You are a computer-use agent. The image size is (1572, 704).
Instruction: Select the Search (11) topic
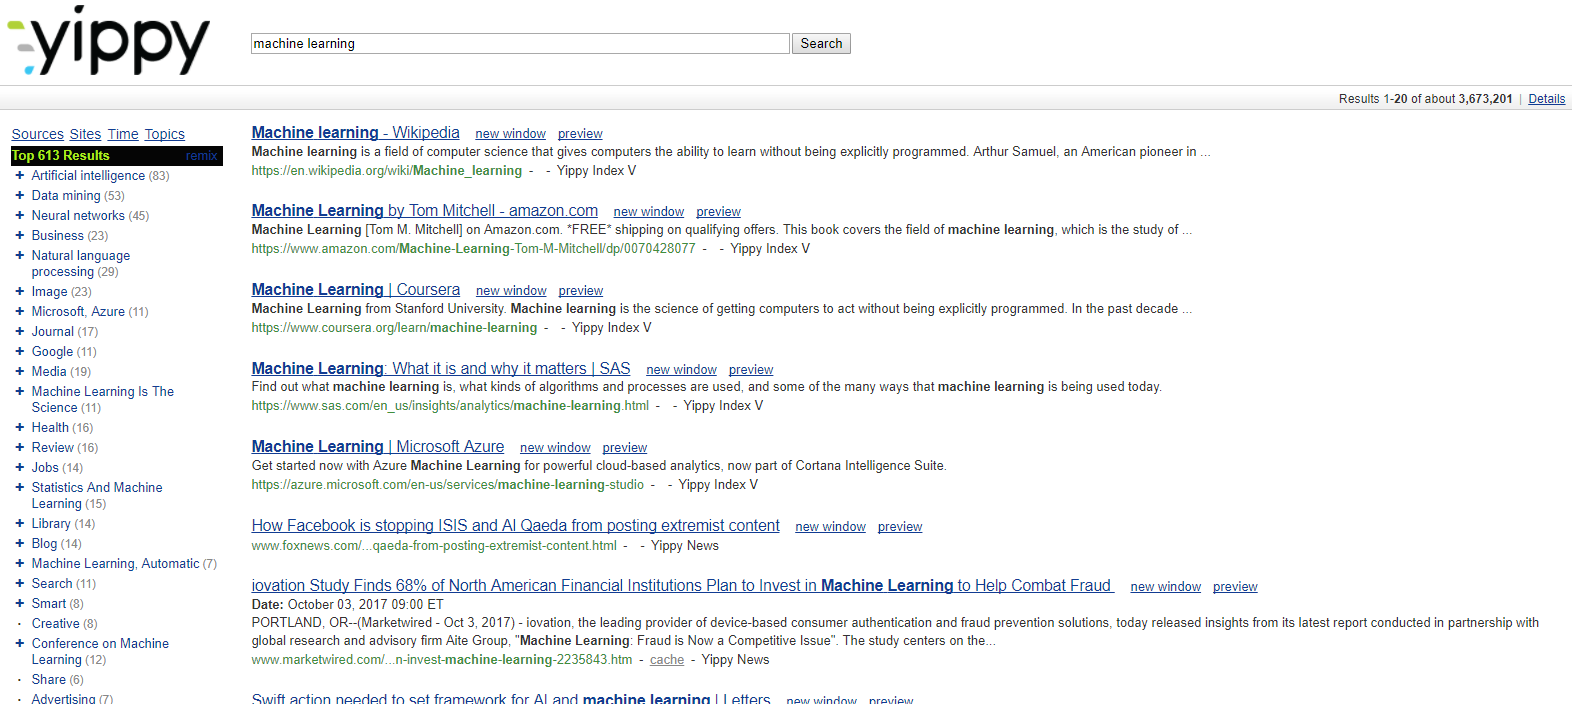click(x=63, y=583)
